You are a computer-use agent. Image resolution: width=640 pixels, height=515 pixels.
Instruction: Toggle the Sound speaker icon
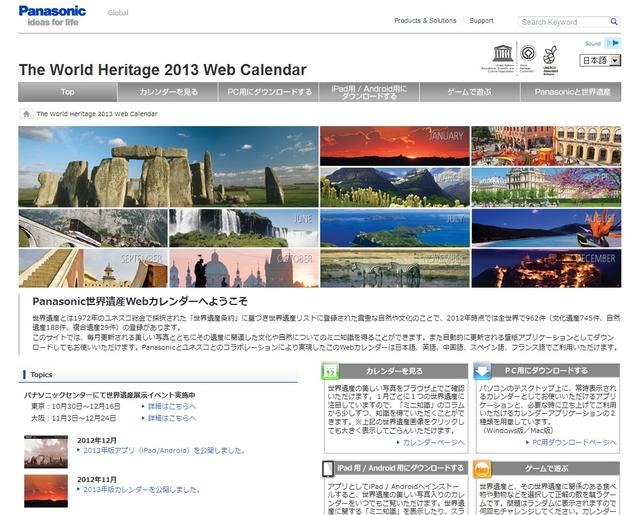613,43
